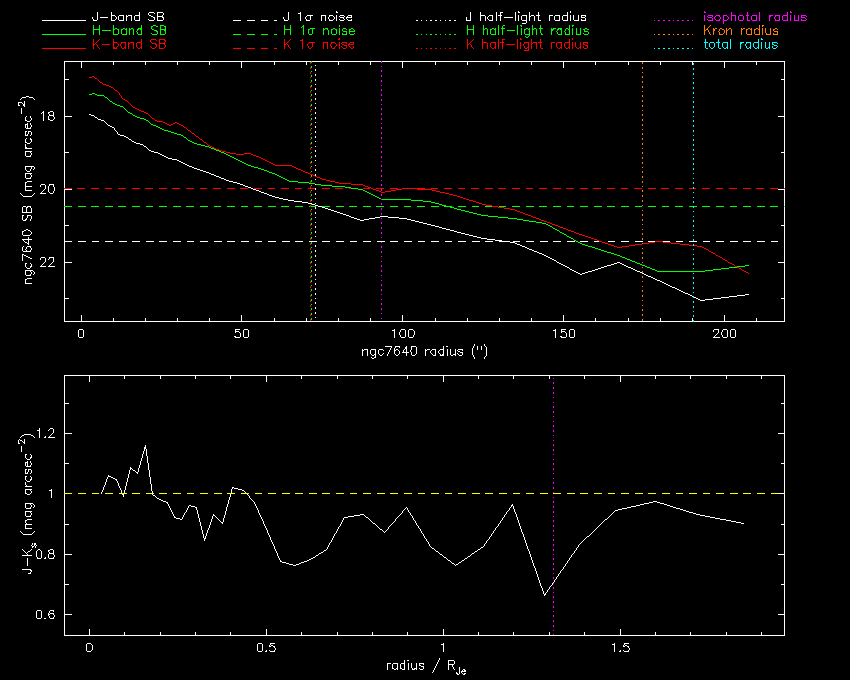This screenshot has width=850, height=680.
Task: Click the 1.2 tick label on lower y-axis
Action: 42,433
